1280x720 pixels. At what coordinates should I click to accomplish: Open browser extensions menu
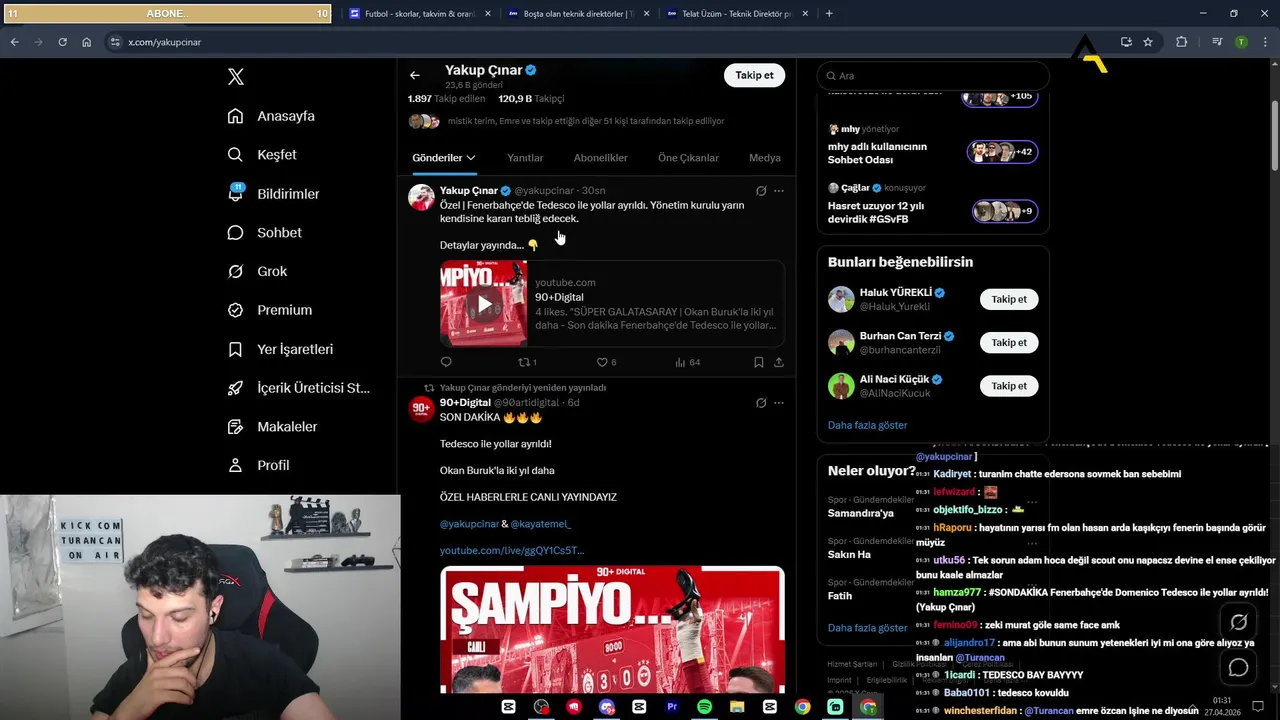point(1182,42)
